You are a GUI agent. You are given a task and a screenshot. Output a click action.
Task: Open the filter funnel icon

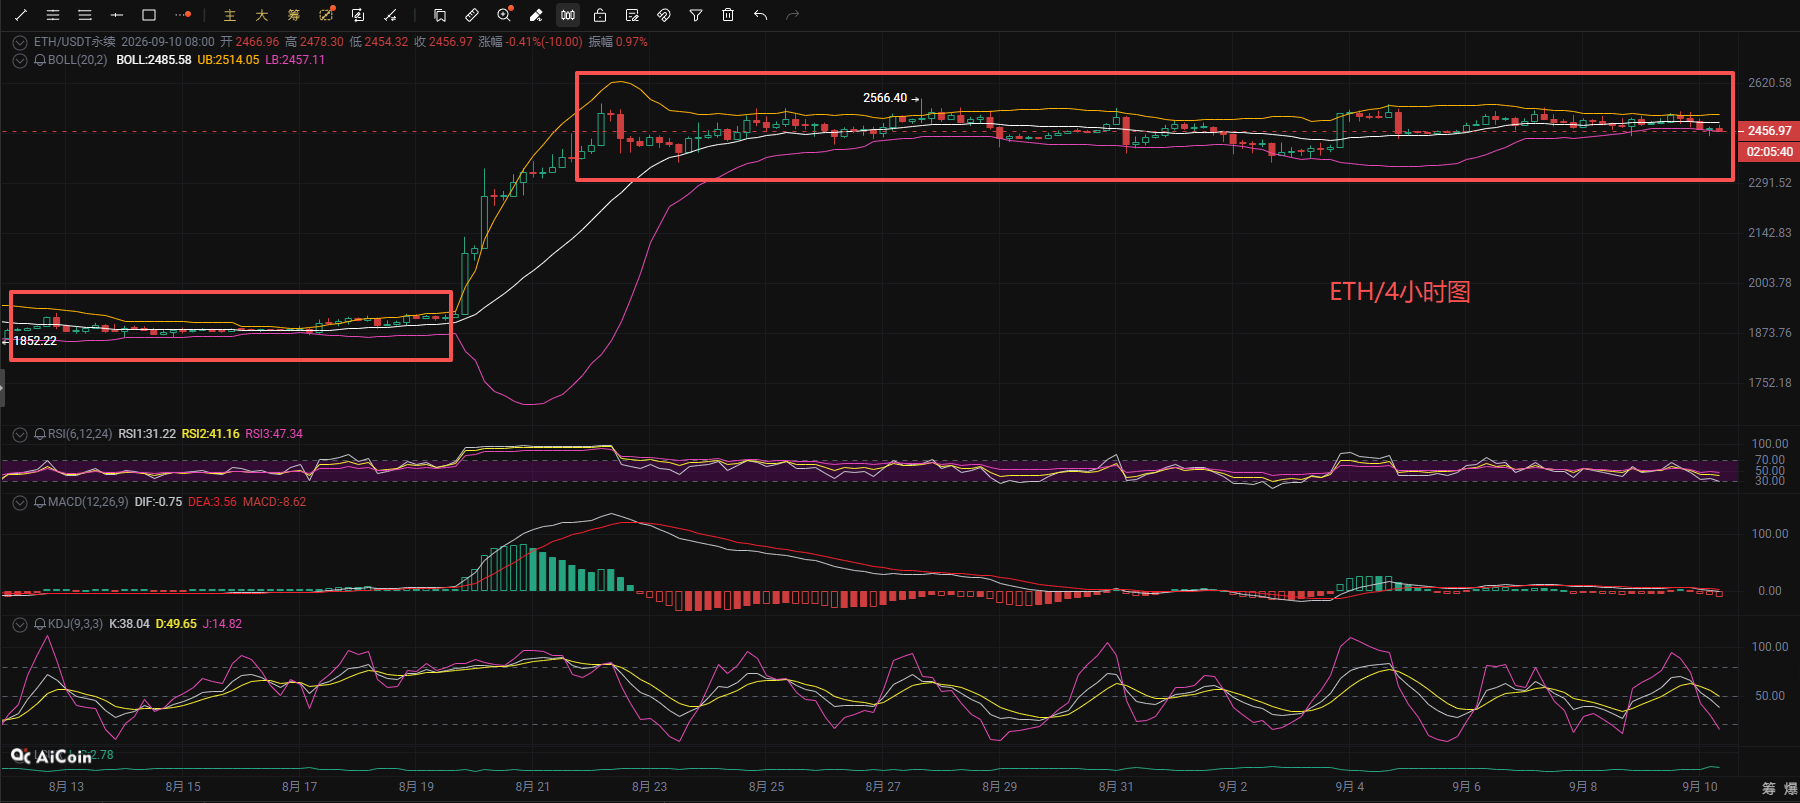pyautogui.click(x=696, y=15)
